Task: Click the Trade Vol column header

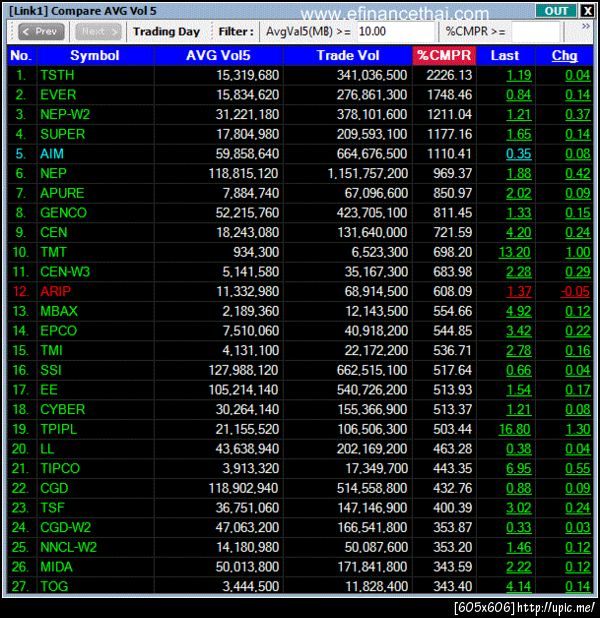Action: [348, 55]
